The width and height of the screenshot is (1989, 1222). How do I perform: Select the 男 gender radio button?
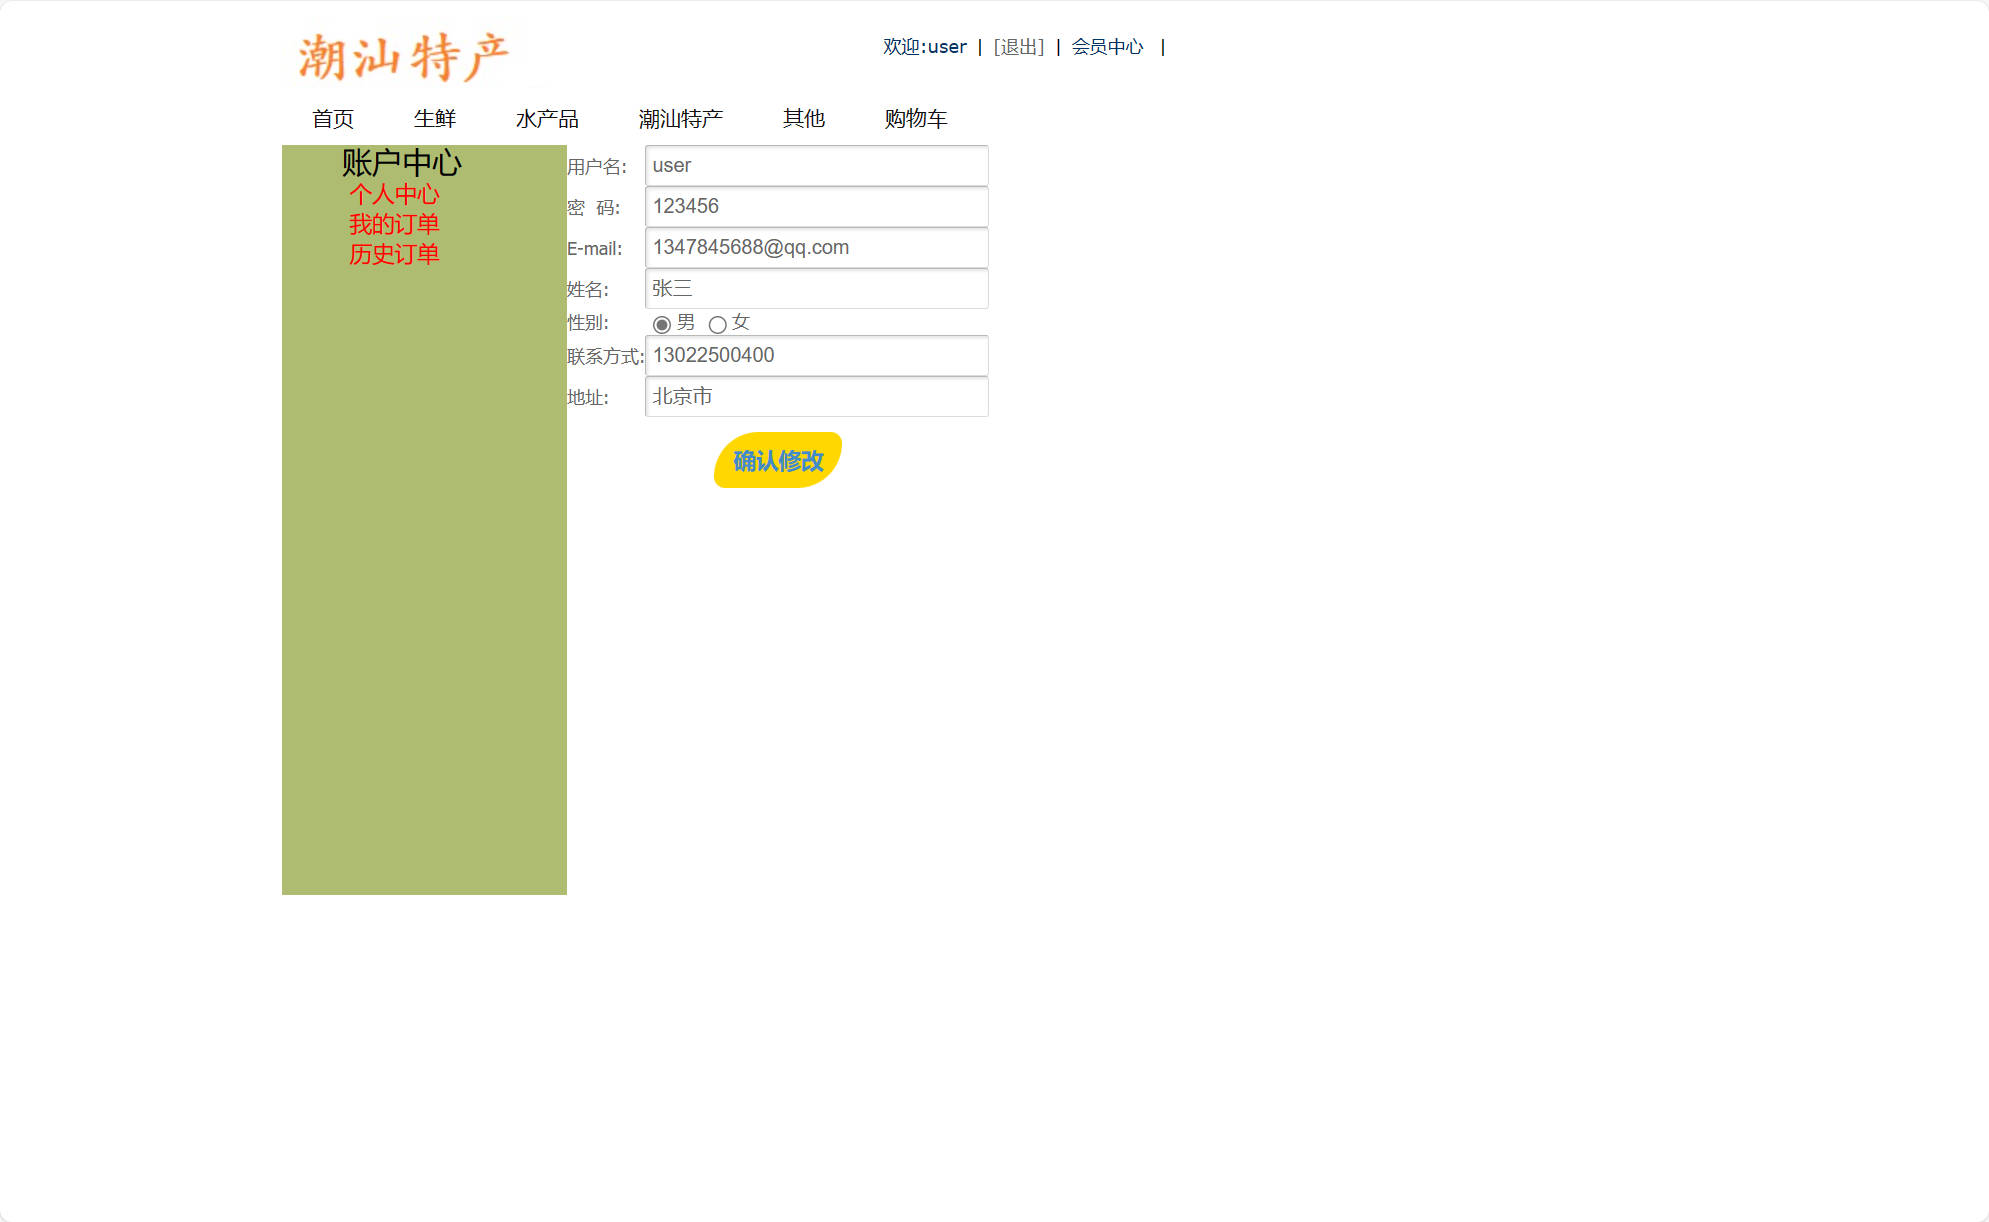[663, 324]
